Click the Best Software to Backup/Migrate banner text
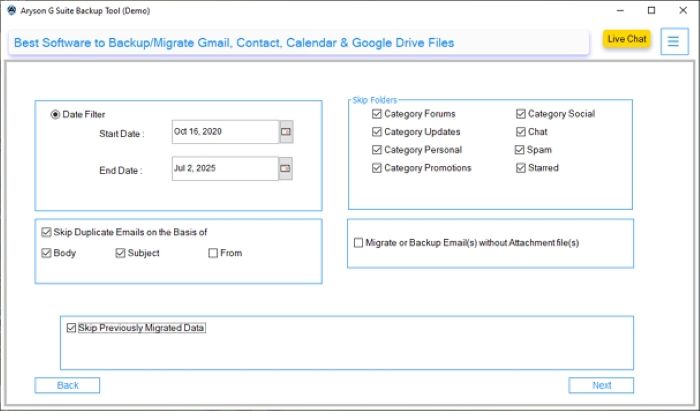This screenshot has width=700, height=411. click(234, 43)
